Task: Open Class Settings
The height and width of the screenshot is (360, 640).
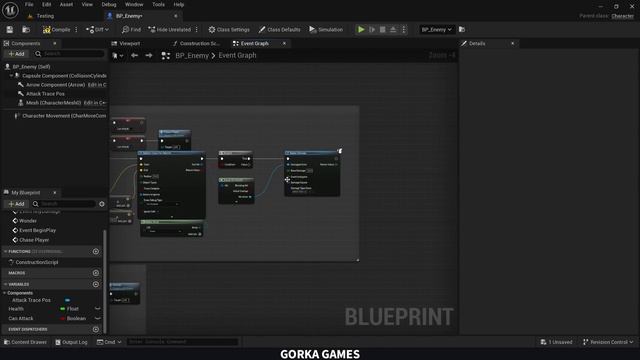Action: pos(229,29)
